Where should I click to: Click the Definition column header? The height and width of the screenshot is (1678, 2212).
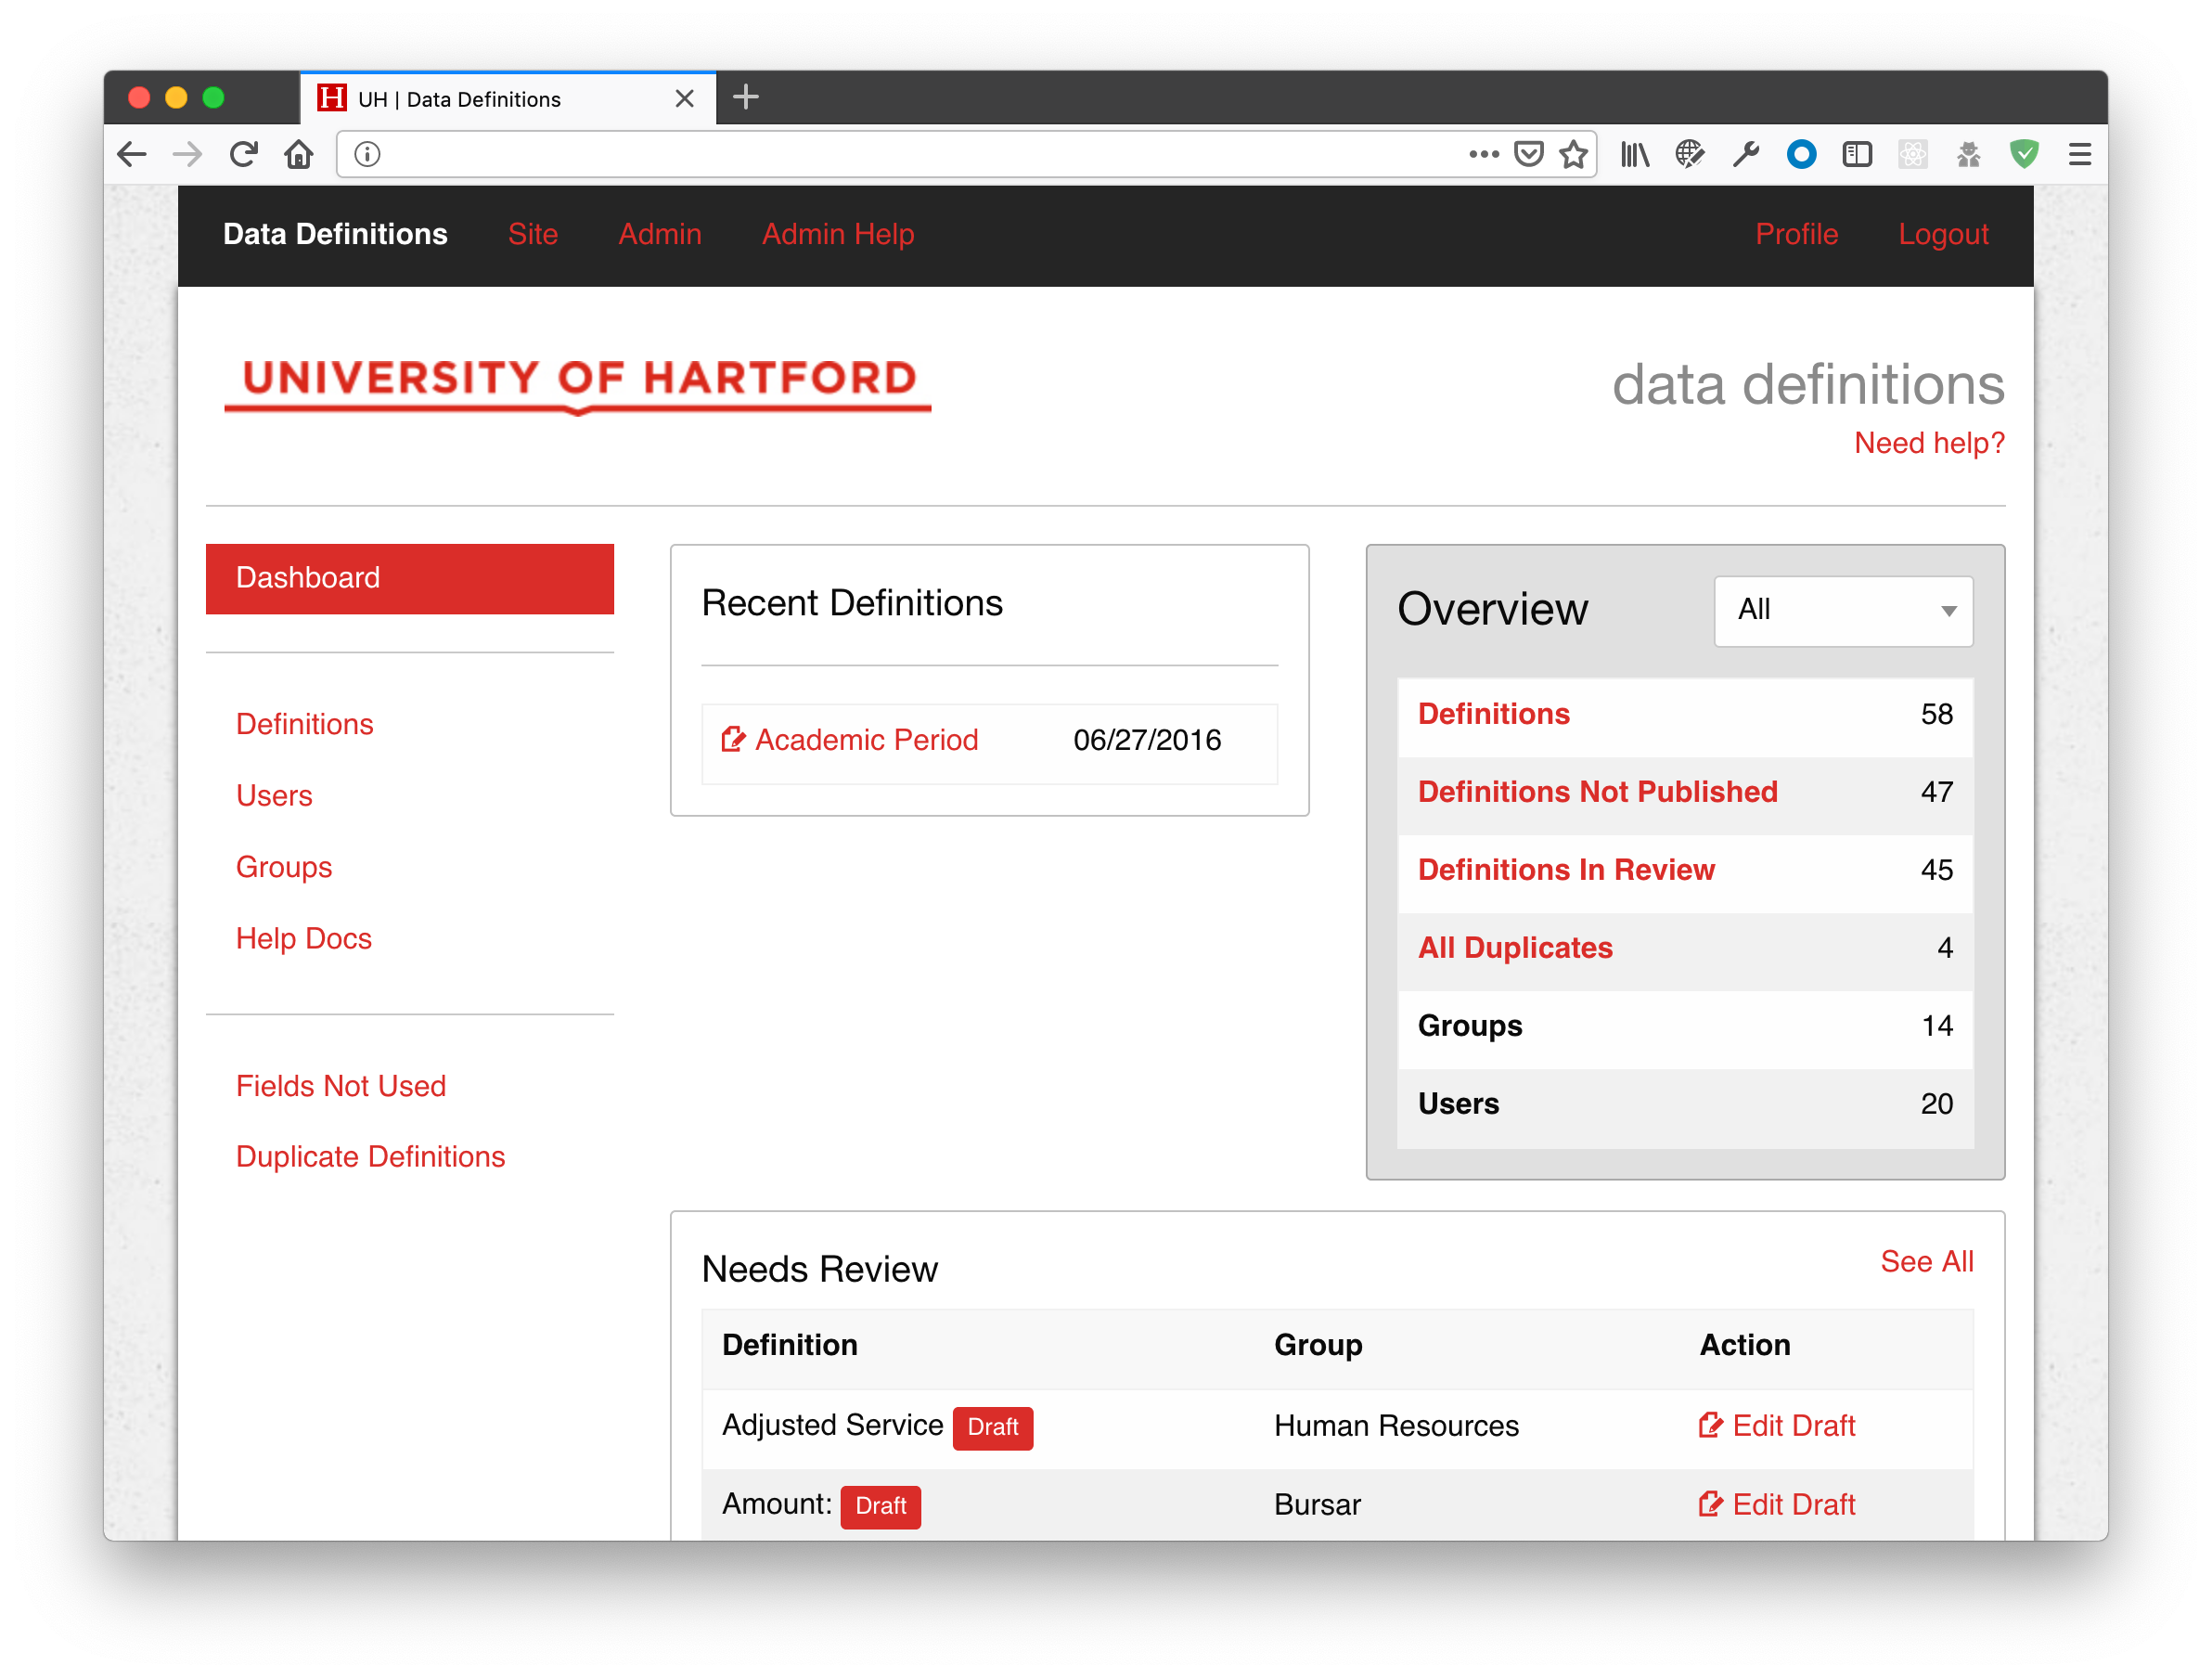[x=790, y=1345]
